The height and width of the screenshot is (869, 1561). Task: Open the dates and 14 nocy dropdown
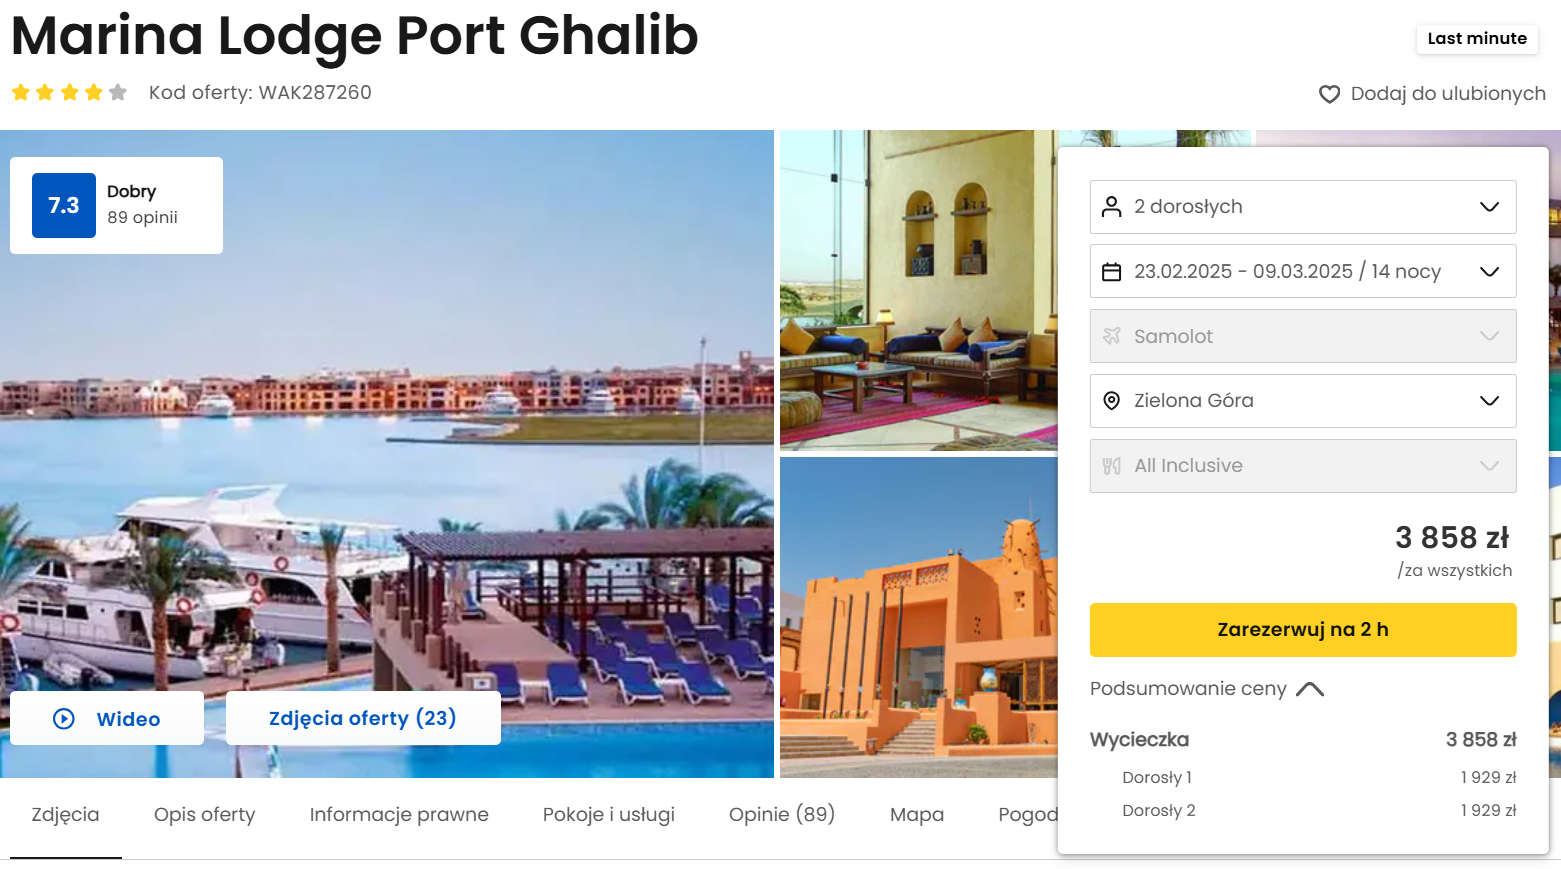(1303, 271)
